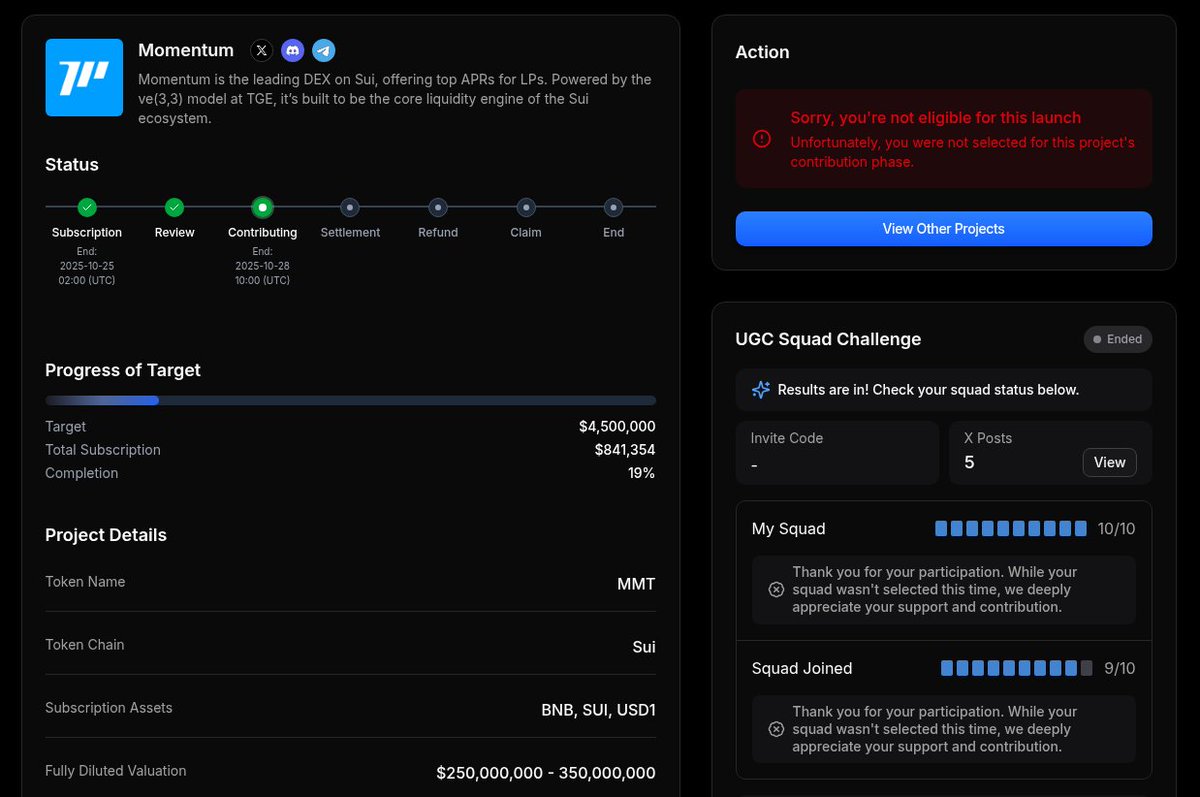Image resolution: width=1200 pixels, height=797 pixels.
Task: Click the Fully Diluted Valuation range value
Action: click(x=546, y=773)
